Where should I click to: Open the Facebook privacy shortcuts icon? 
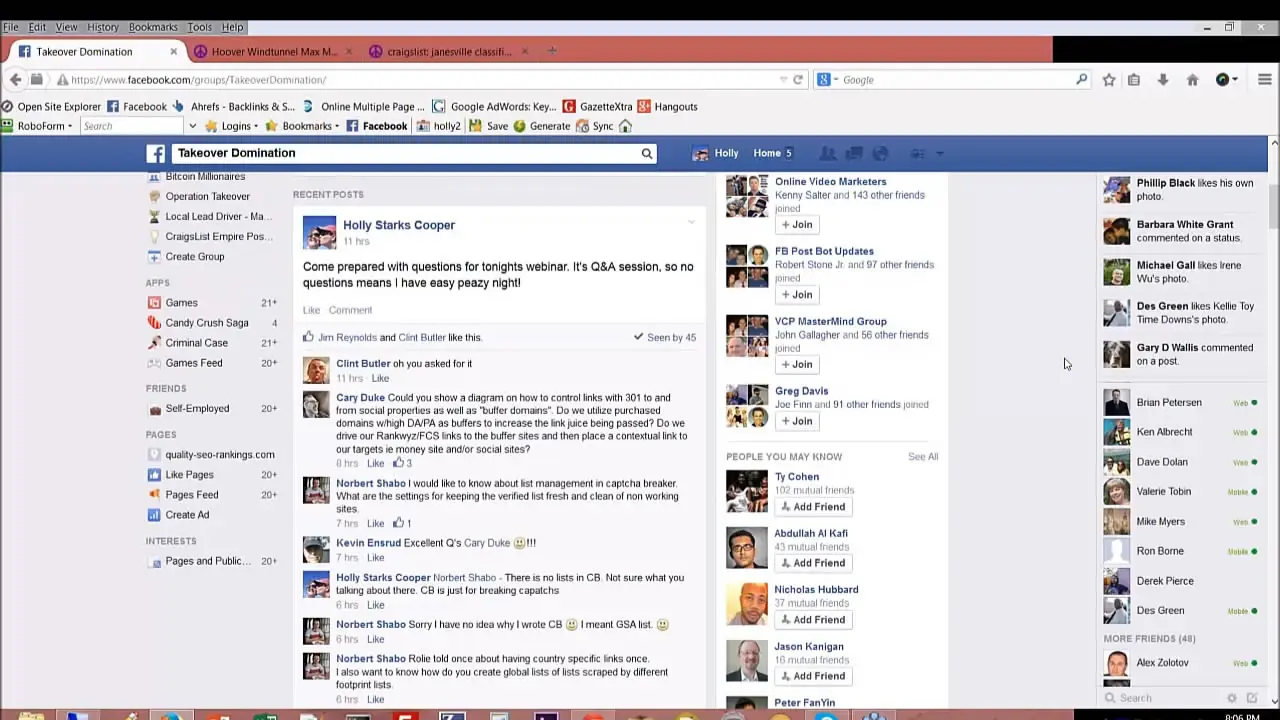[x=917, y=153]
